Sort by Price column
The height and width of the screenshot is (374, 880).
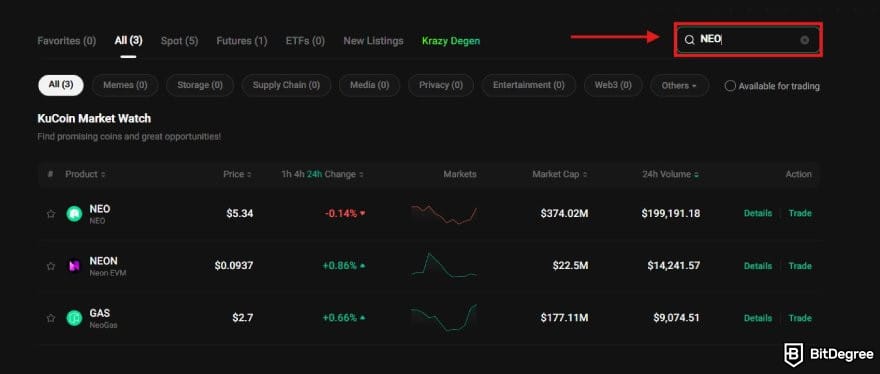237,174
